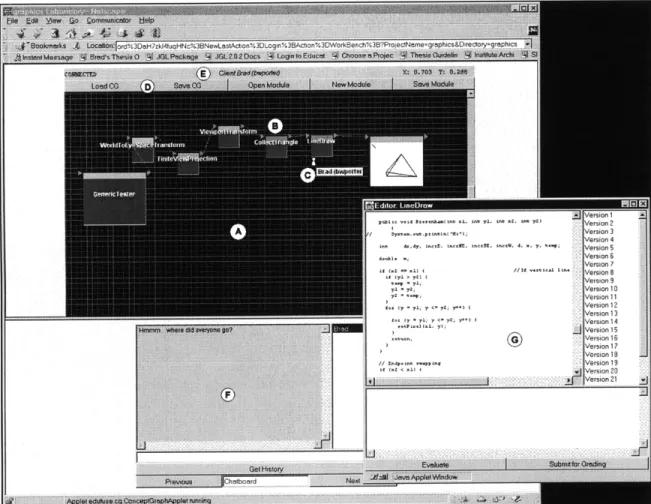Open the Go menu
The height and width of the screenshot is (504, 651).
click(74, 20)
